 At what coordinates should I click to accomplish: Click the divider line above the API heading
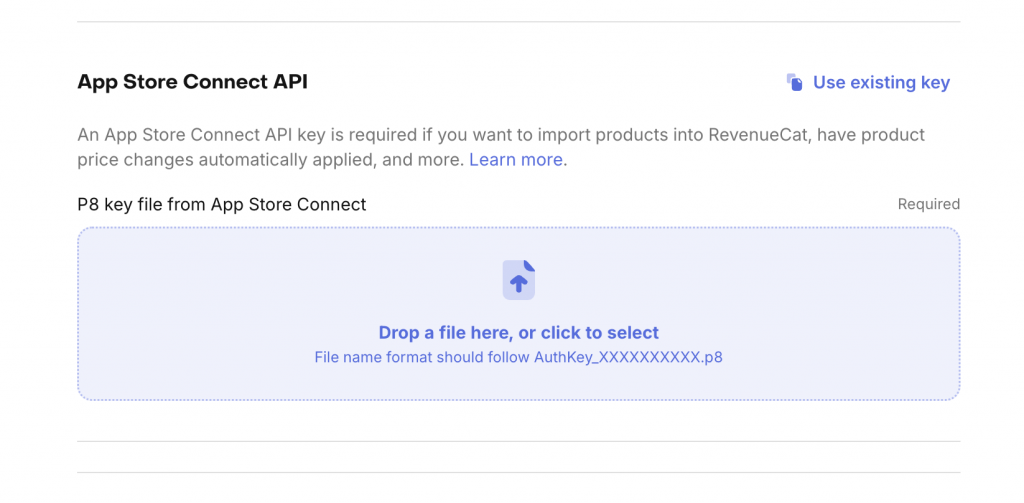tap(518, 22)
